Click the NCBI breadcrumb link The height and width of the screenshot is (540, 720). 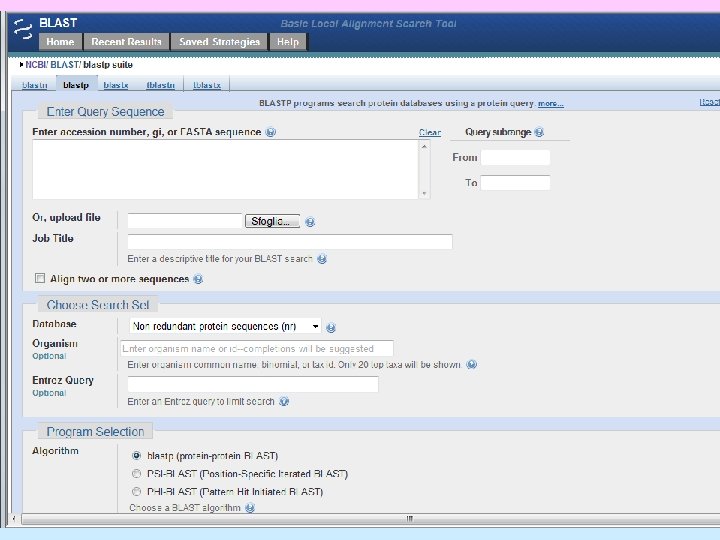(x=36, y=65)
